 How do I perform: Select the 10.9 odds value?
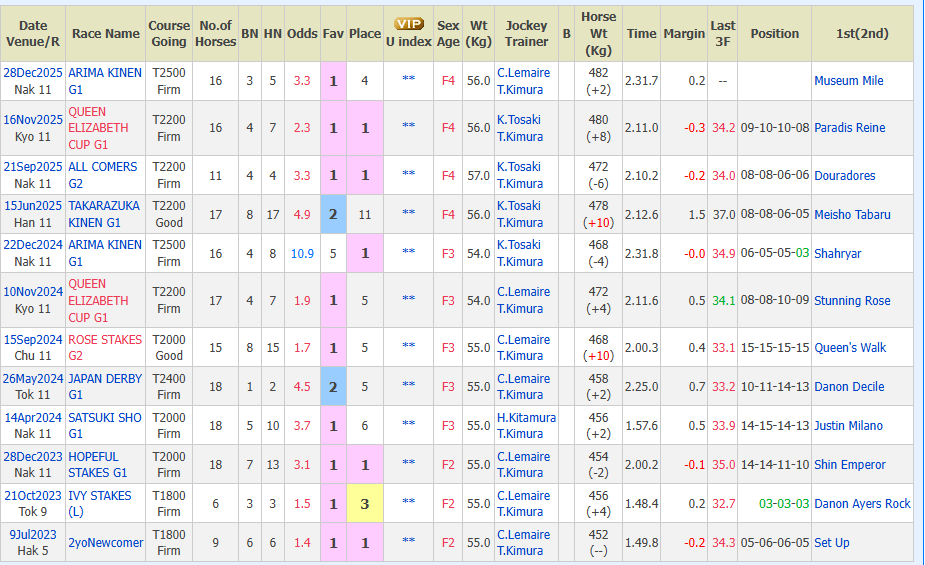click(302, 254)
